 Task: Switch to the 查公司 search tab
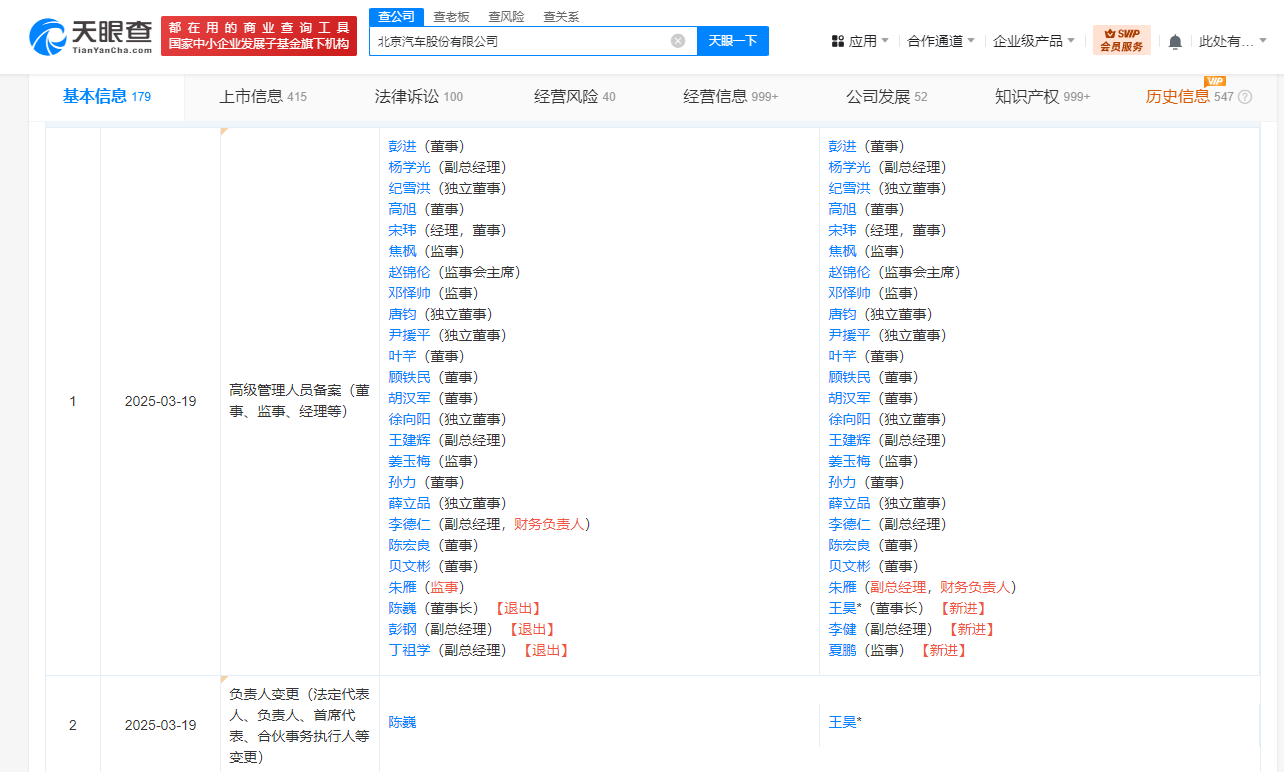(x=396, y=16)
